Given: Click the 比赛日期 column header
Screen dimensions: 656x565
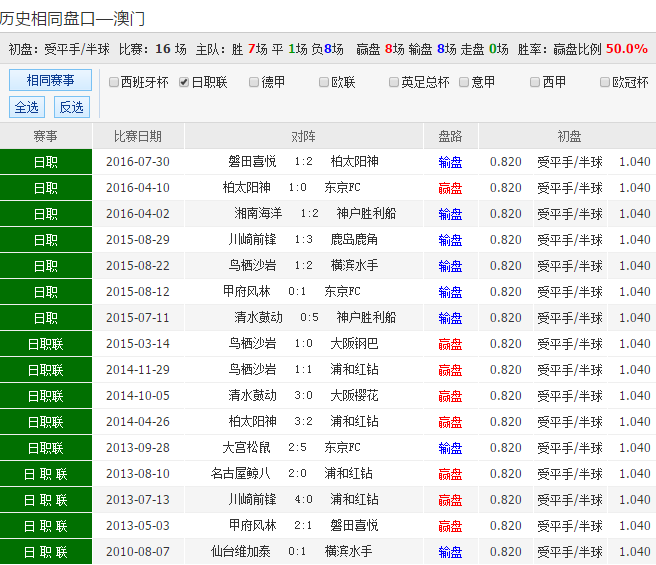Looking at the screenshot, I should click(138, 136).
